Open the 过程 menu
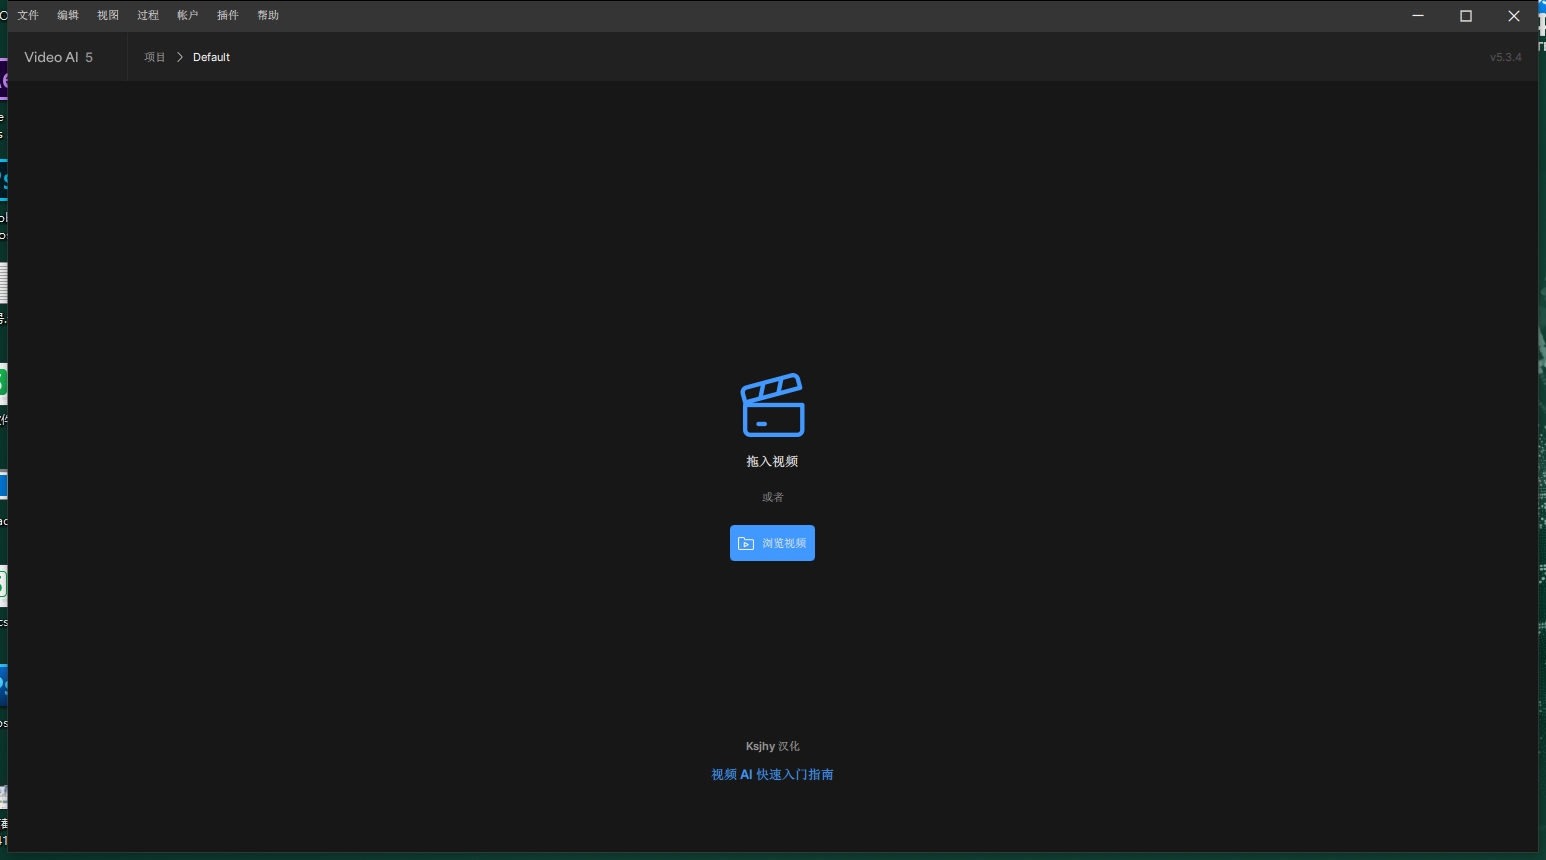Screen dimensions: 1546x860 click(x=147, y=15)
